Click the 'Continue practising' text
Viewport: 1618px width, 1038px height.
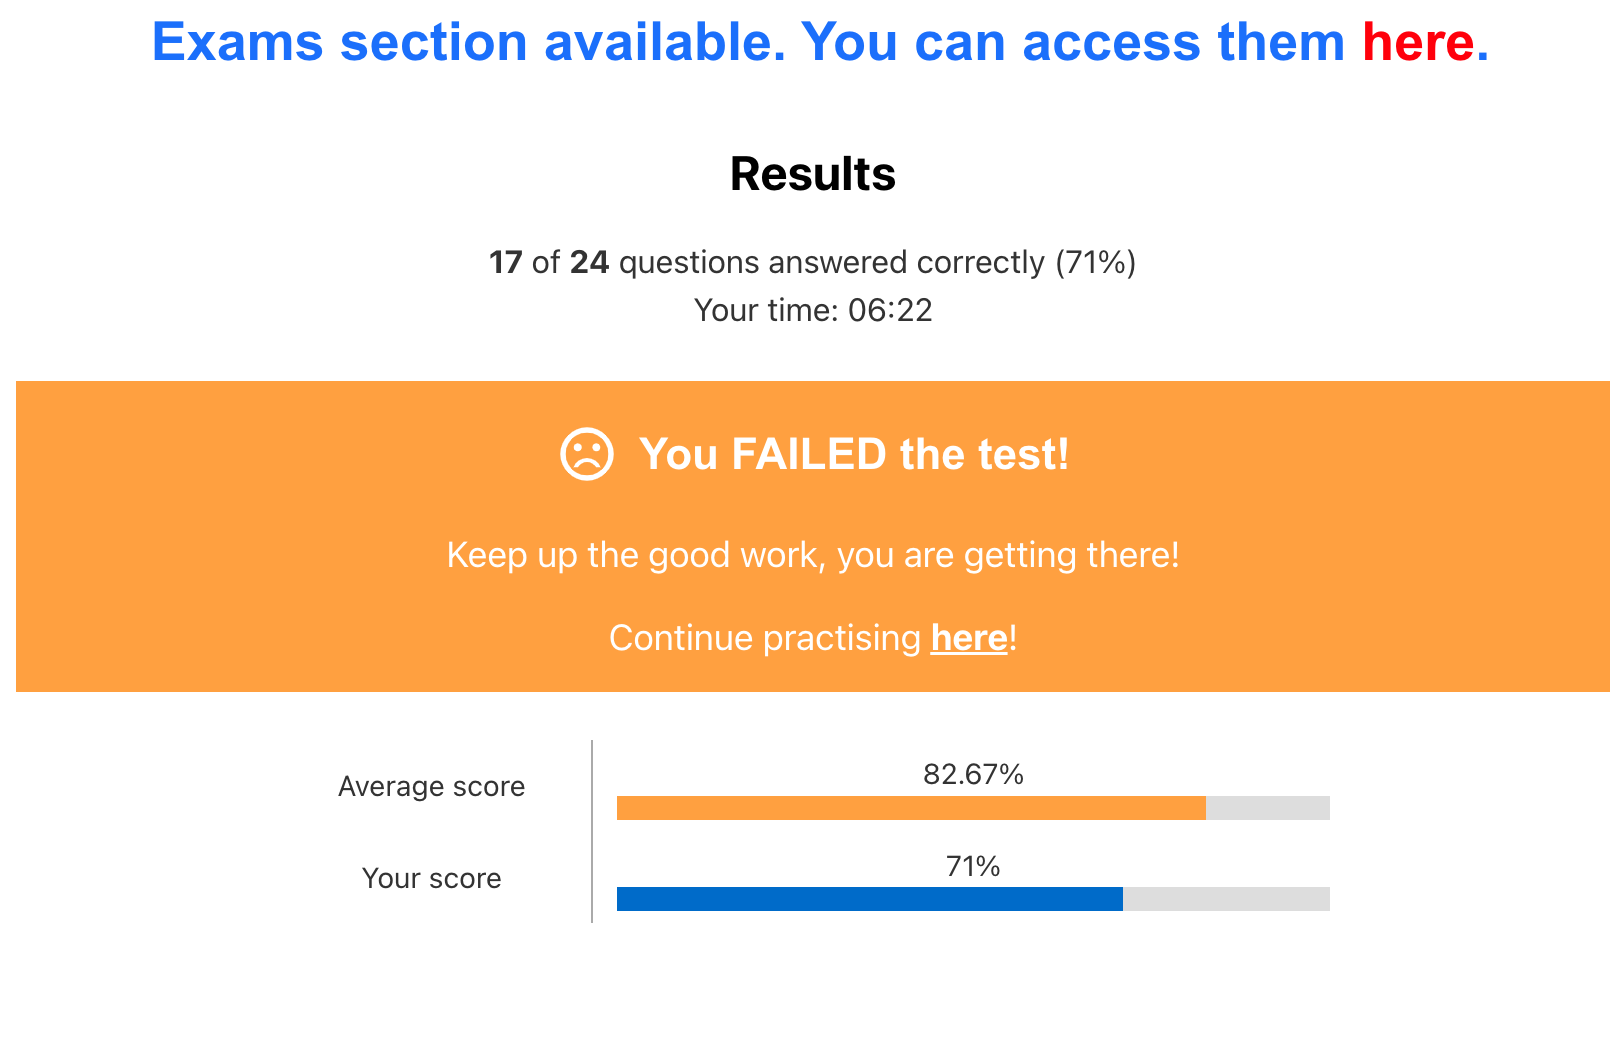pos(765,638)
